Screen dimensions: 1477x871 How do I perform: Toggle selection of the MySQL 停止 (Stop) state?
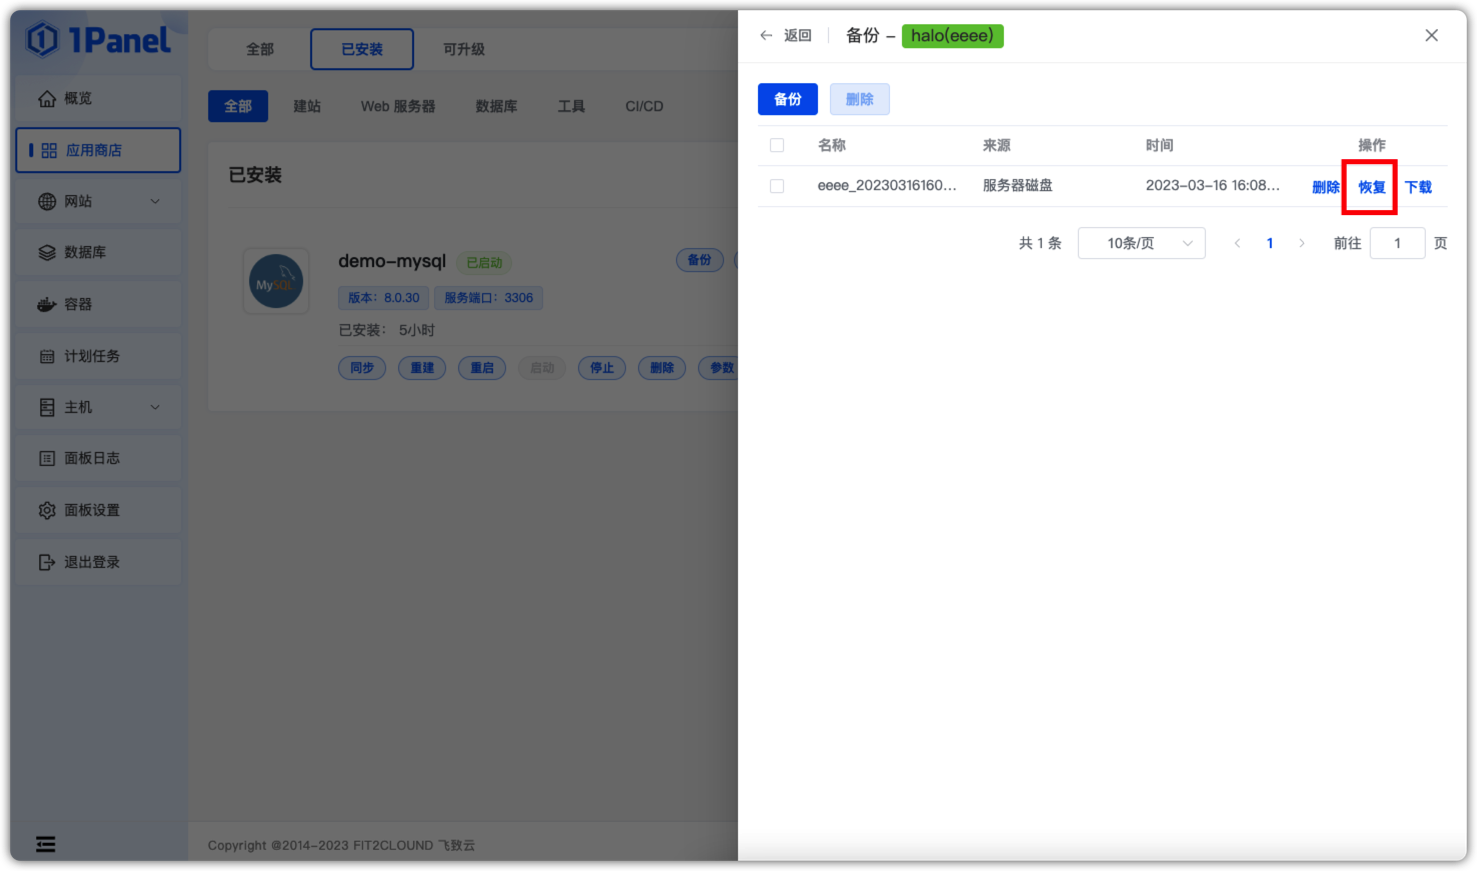coord(601,367)
